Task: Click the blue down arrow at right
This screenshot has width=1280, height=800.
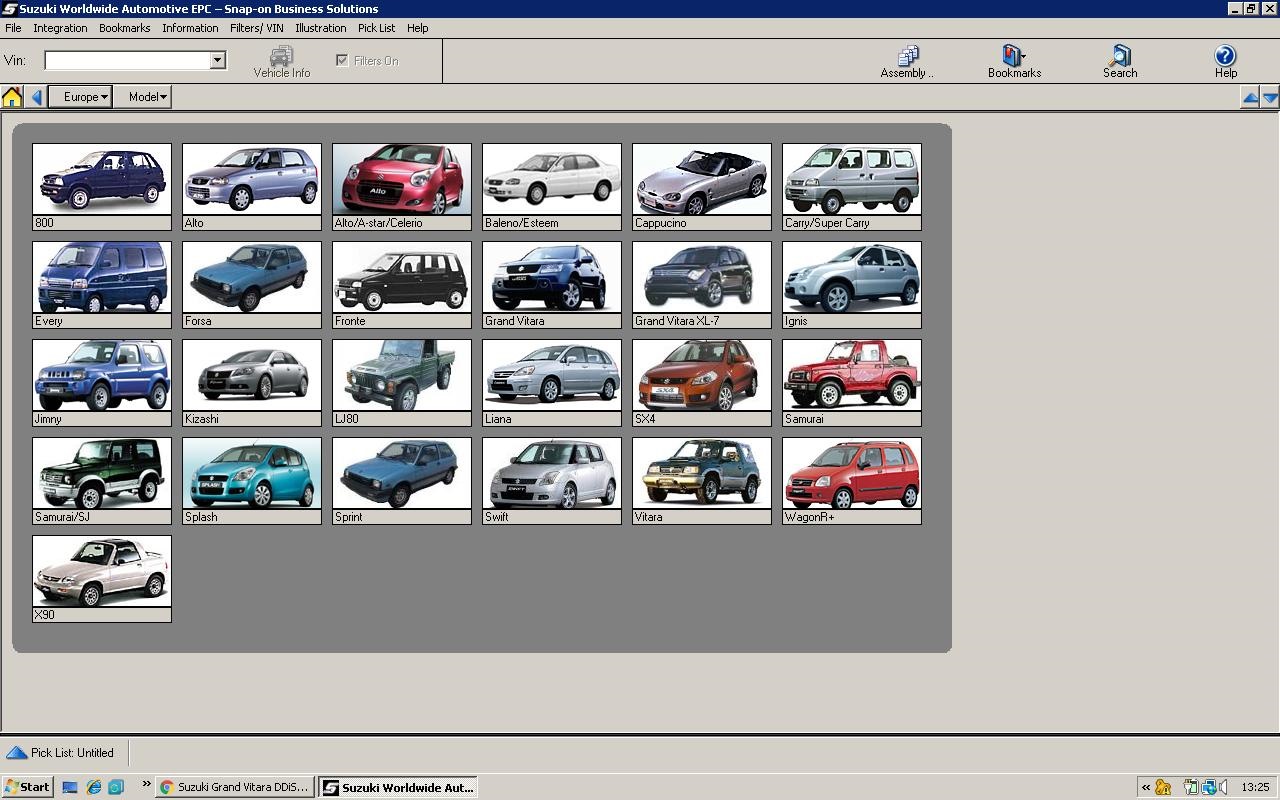Action: pos(1270,97)
